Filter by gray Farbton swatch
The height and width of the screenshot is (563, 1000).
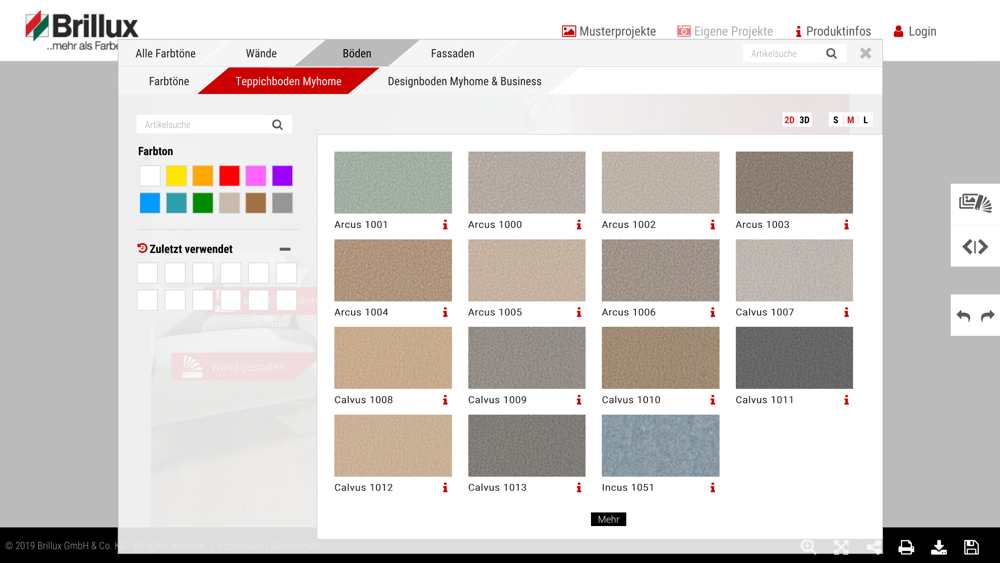click(283, 203)
